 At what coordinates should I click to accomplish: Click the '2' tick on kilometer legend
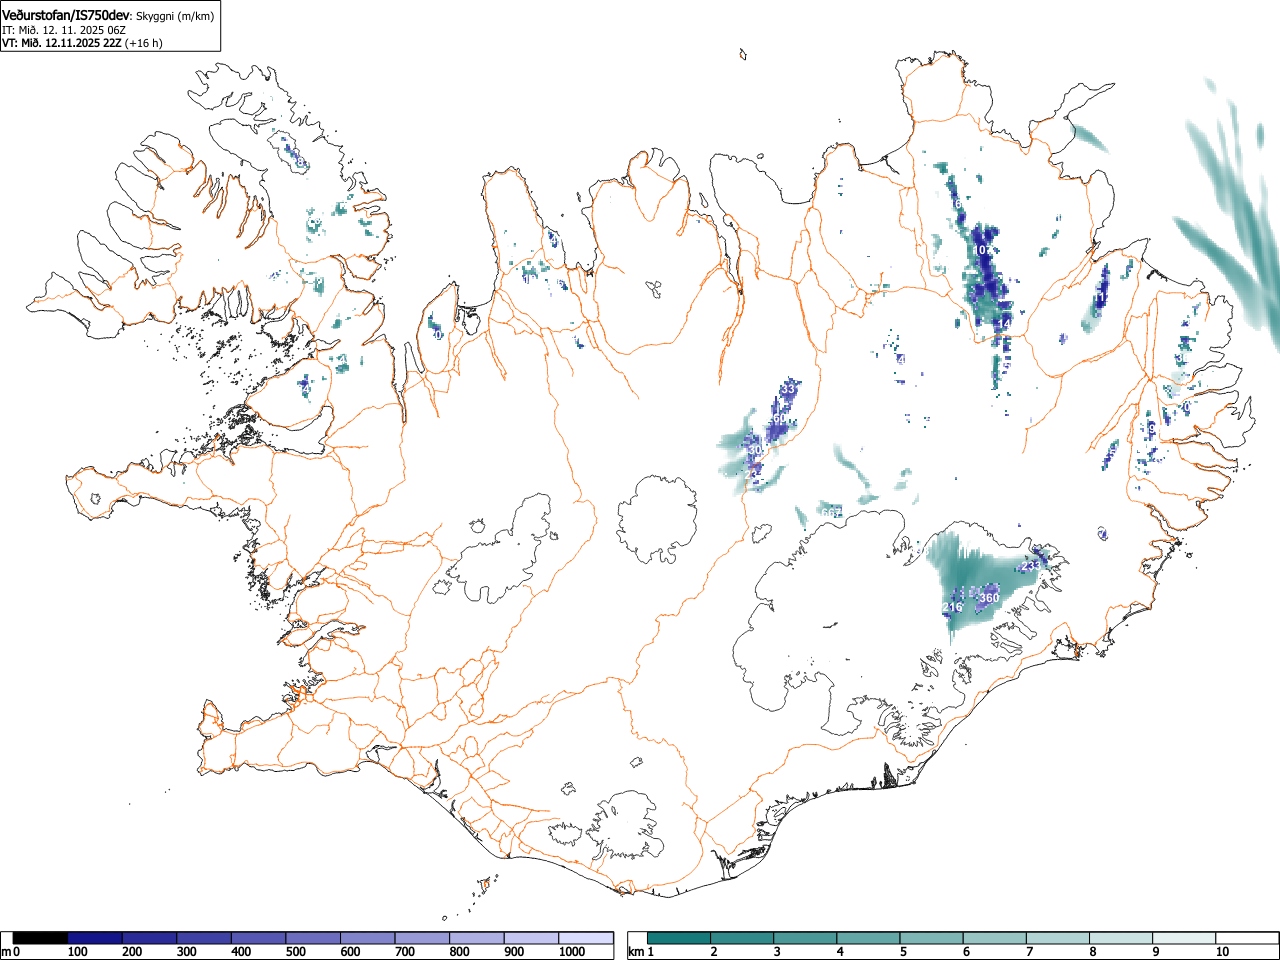point(713,952)
